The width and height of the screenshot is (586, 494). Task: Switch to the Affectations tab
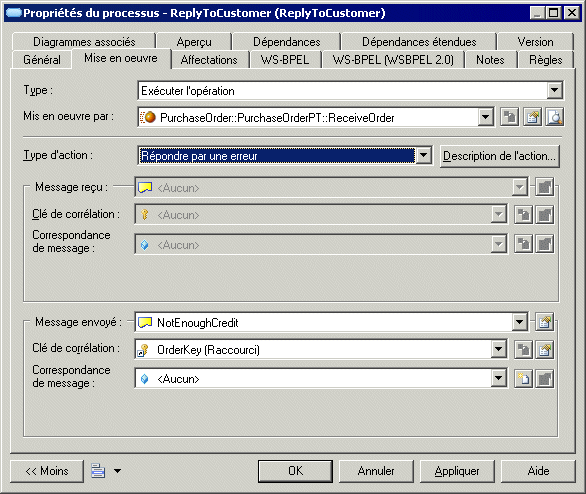(x=209, y=60)
